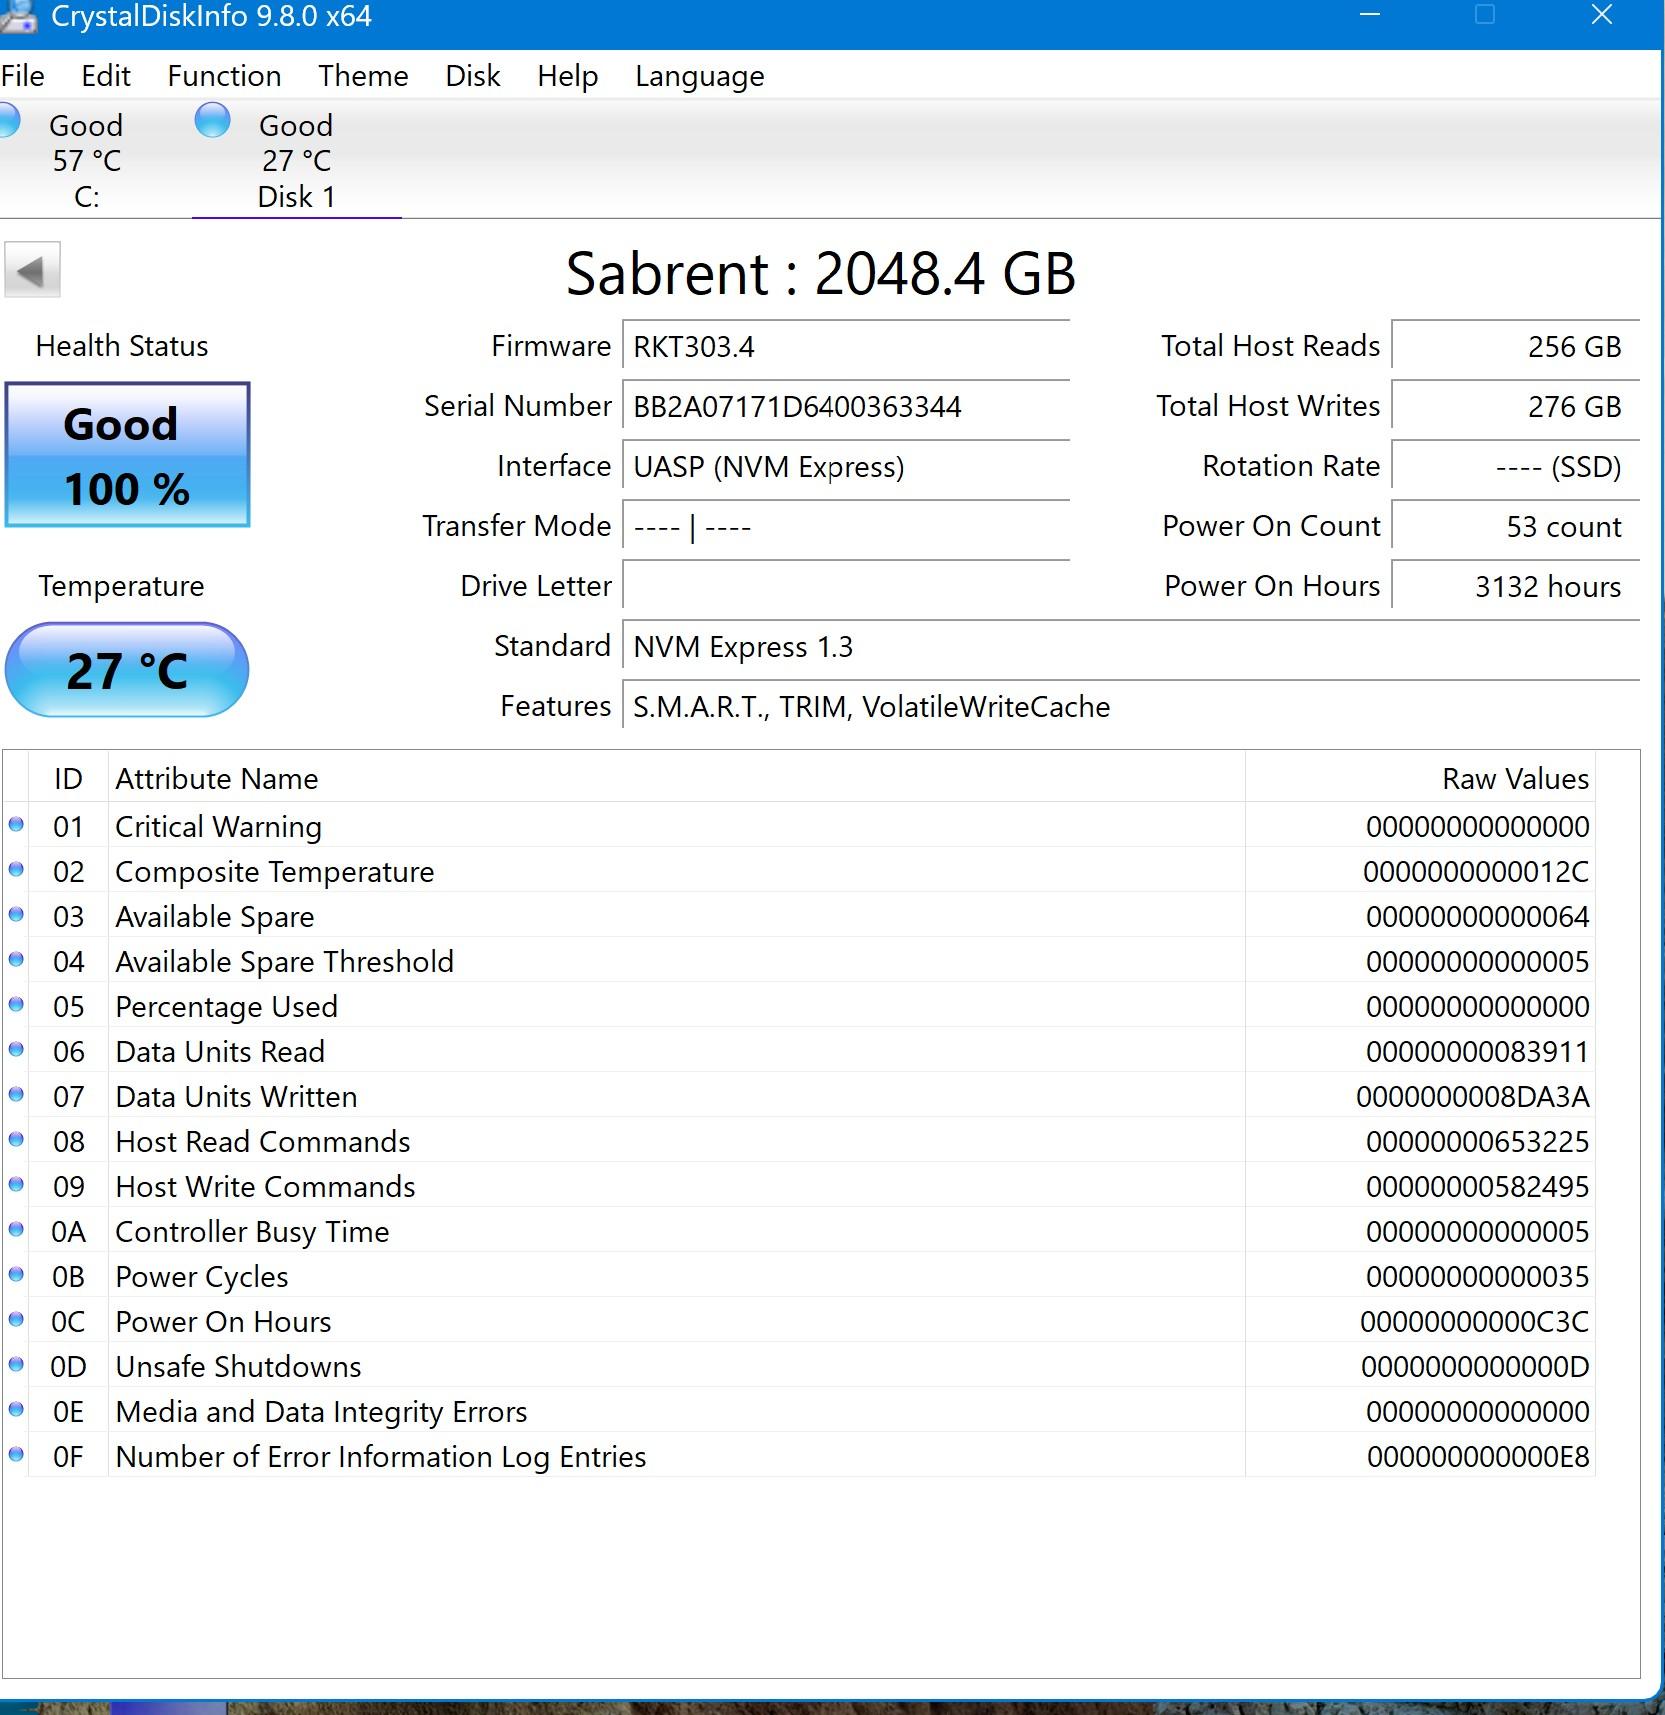The image size is (1665, 1715).
Task: Click raw value 000000000000E8
Action: tap(1478, 1457)
